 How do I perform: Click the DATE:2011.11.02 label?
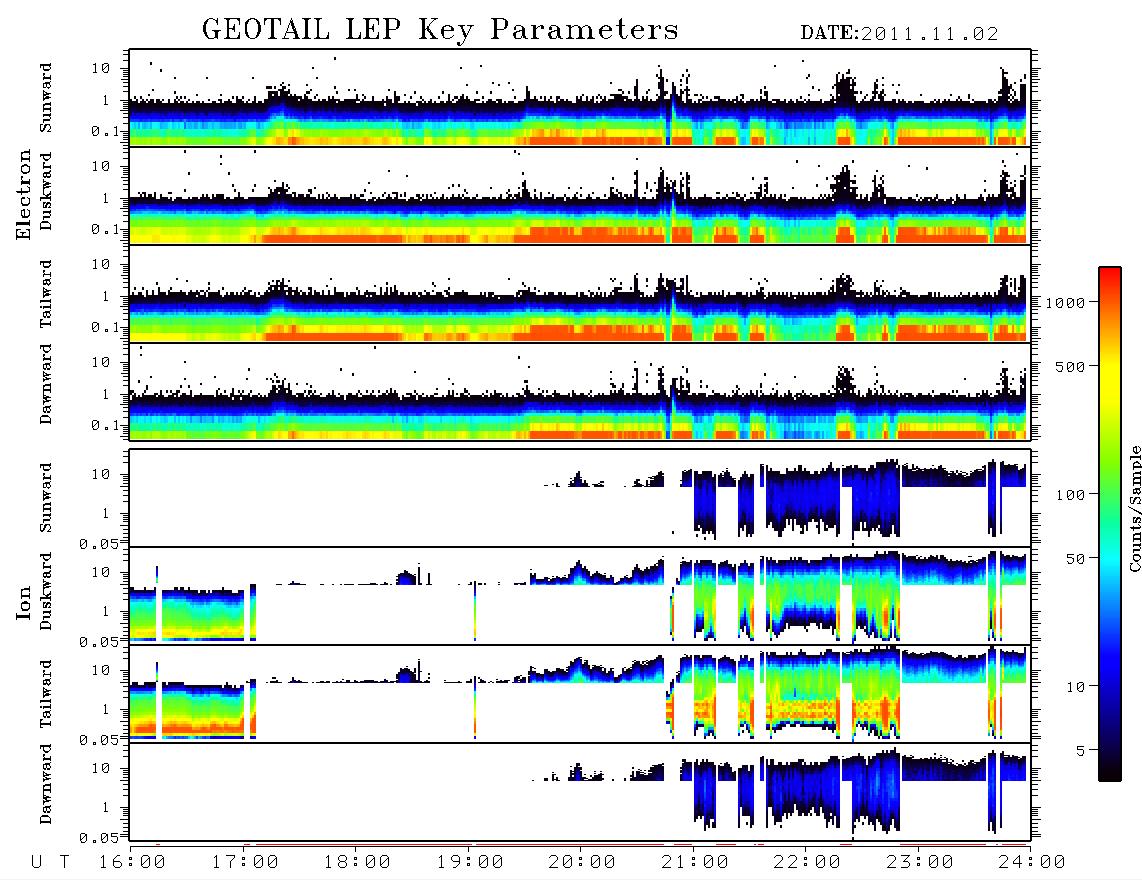pos(899,34)
